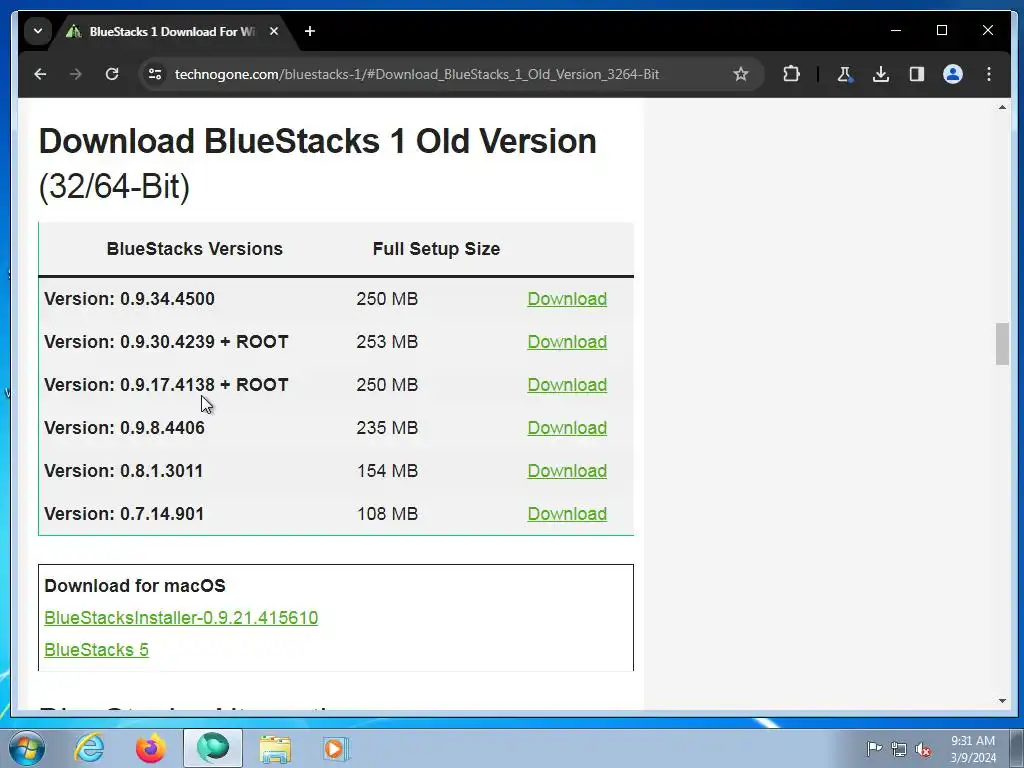Open BlueStacksInstaller-0.9.21.415610 macOS link
The image size is (1024, 768).
(x=181, y=618)
